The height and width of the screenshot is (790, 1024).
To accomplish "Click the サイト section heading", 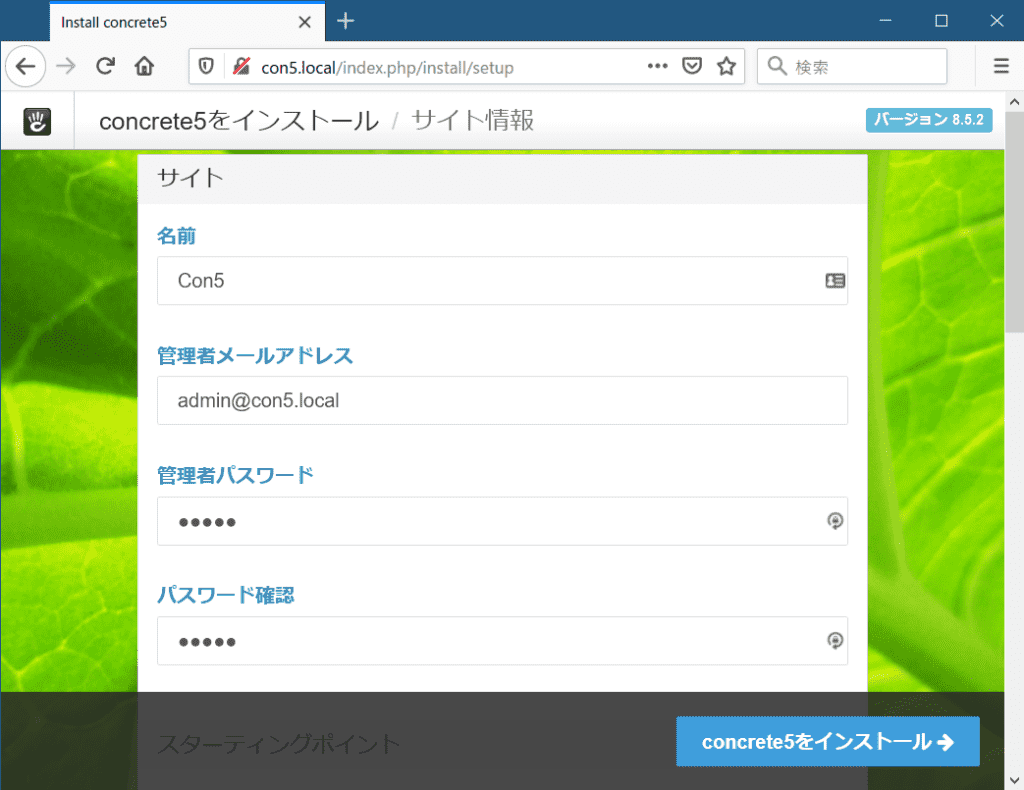I will [190, 178].
